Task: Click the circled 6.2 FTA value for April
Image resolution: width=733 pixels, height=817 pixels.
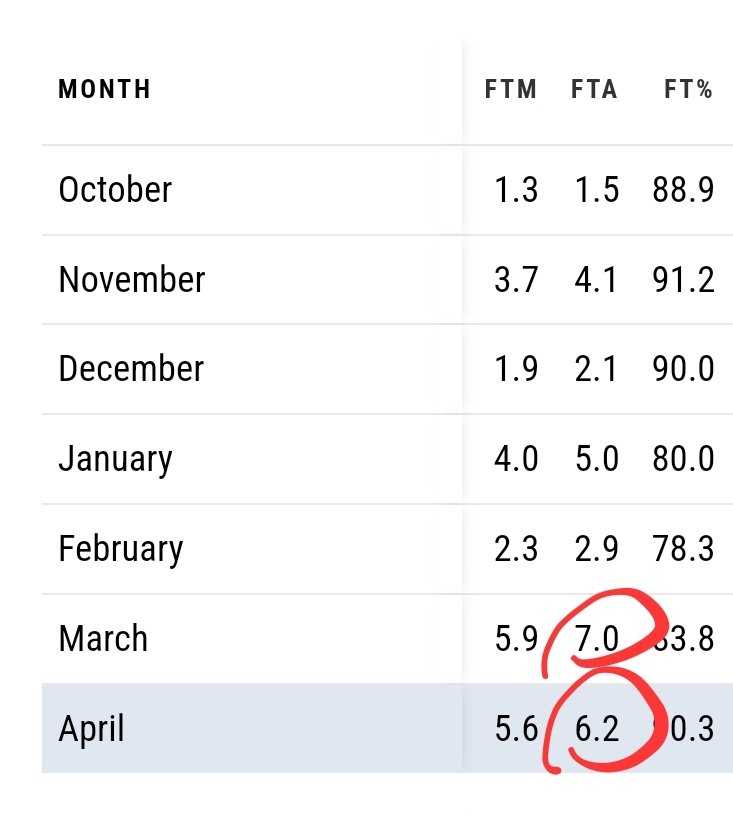Action: 597,728
